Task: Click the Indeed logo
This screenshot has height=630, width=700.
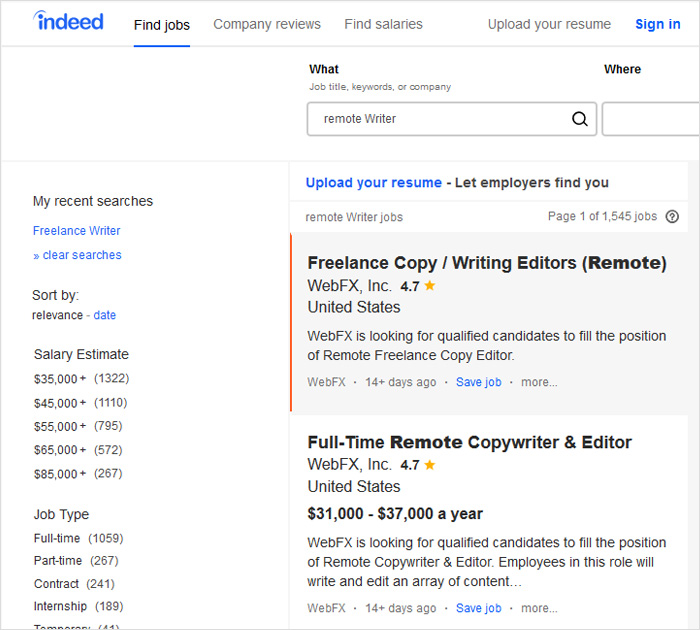Action: coord(68,21)
